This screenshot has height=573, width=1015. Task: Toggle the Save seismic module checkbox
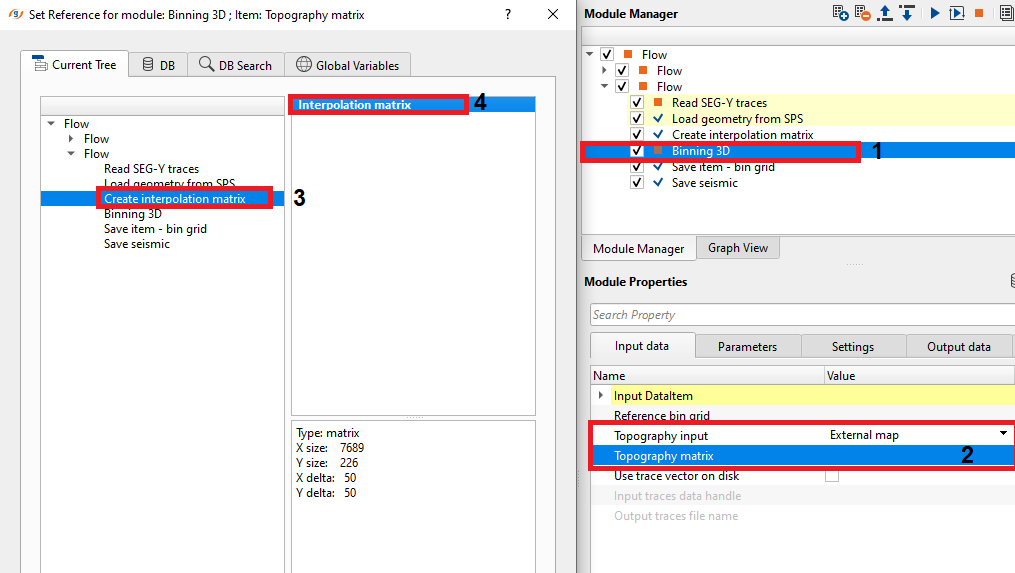click(x=637, y=183)
